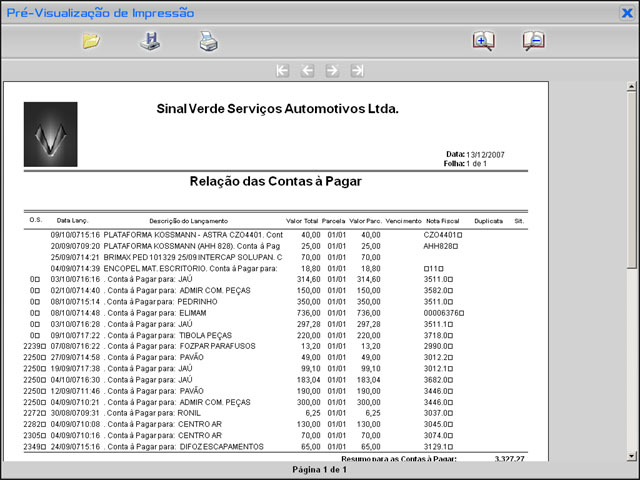This screenshot has width=640, height=480.
Task: Click the save to disk icon
Action: click(149, 41)
